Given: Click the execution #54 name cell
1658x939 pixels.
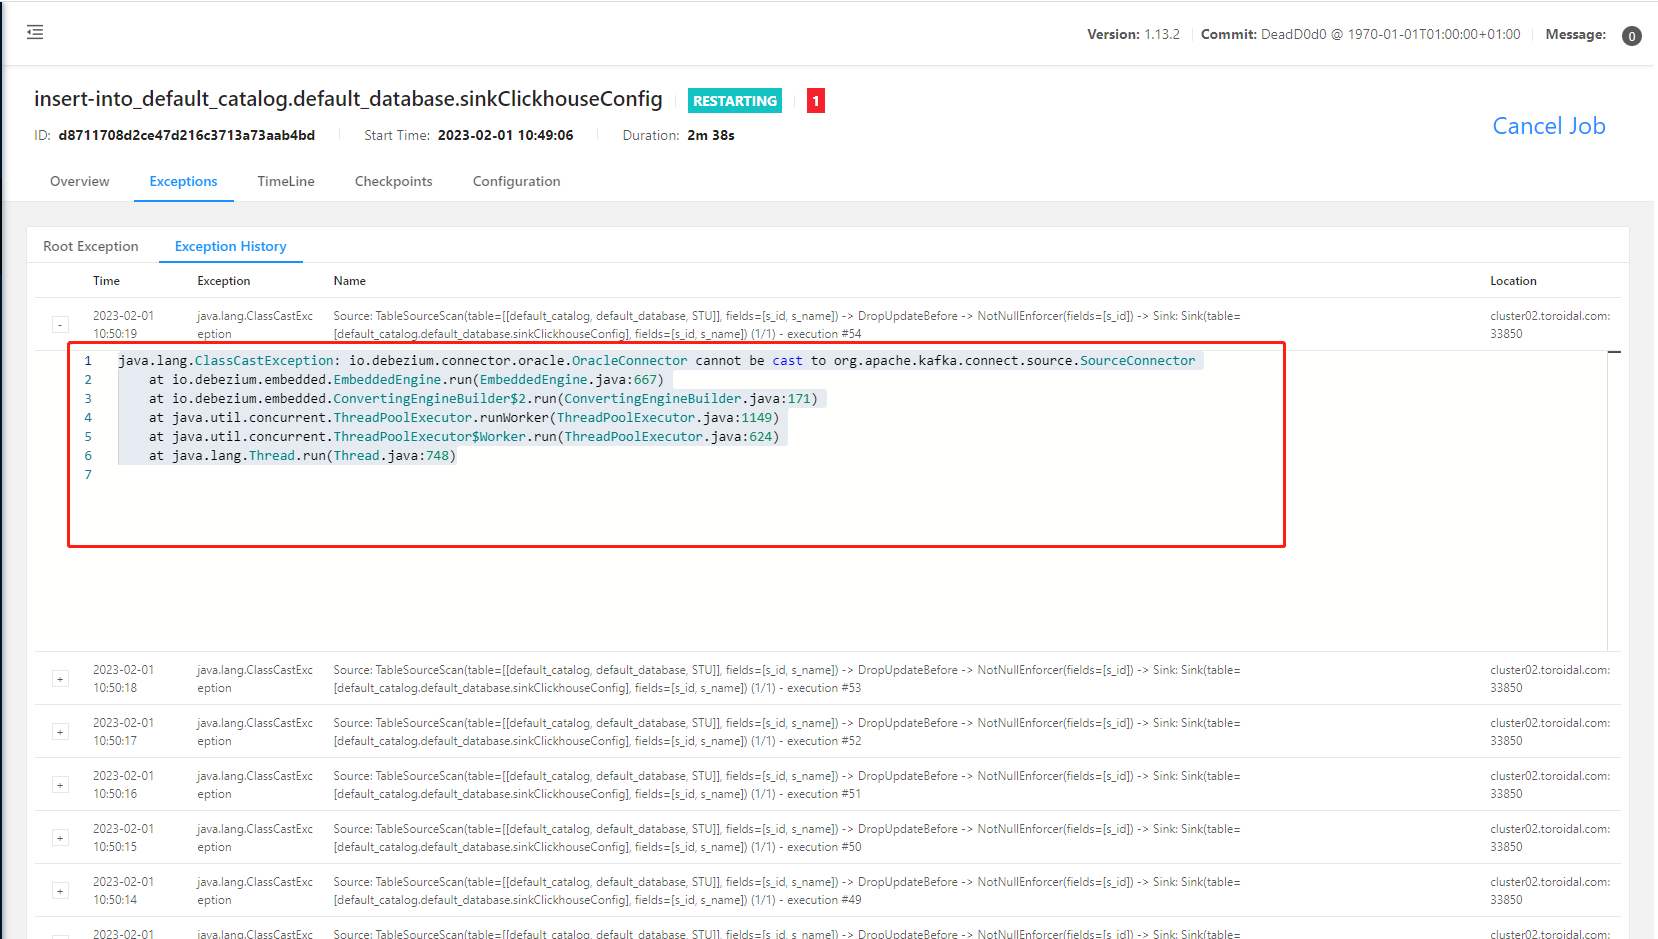Looking at the screenshot, I should [786, 325].
